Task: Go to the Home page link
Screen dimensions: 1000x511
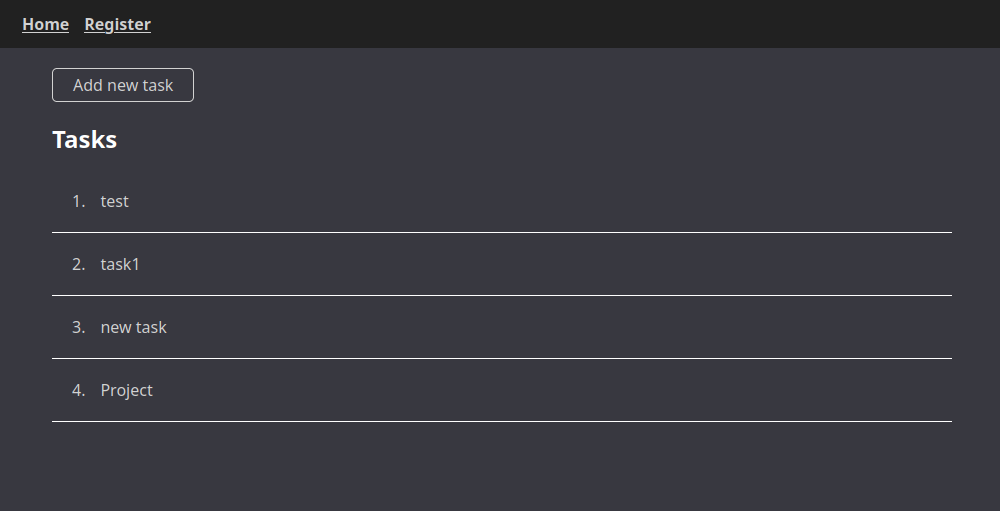Action: coord(45,24)
